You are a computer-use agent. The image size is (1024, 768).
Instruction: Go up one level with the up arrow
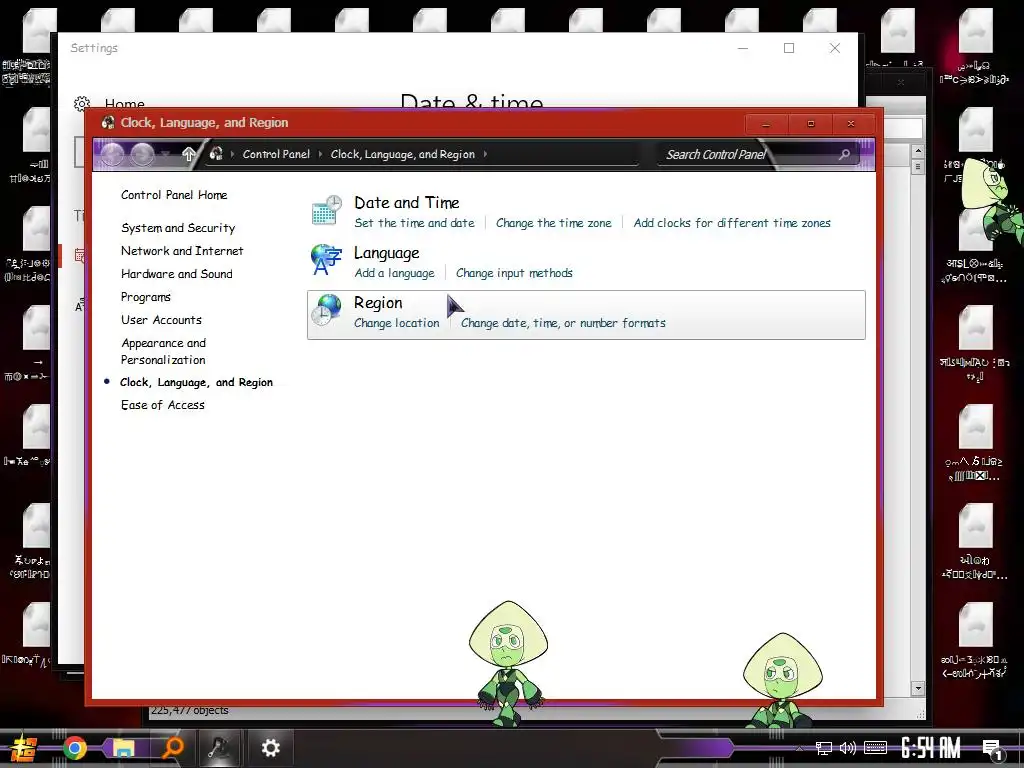click(189, 154)
